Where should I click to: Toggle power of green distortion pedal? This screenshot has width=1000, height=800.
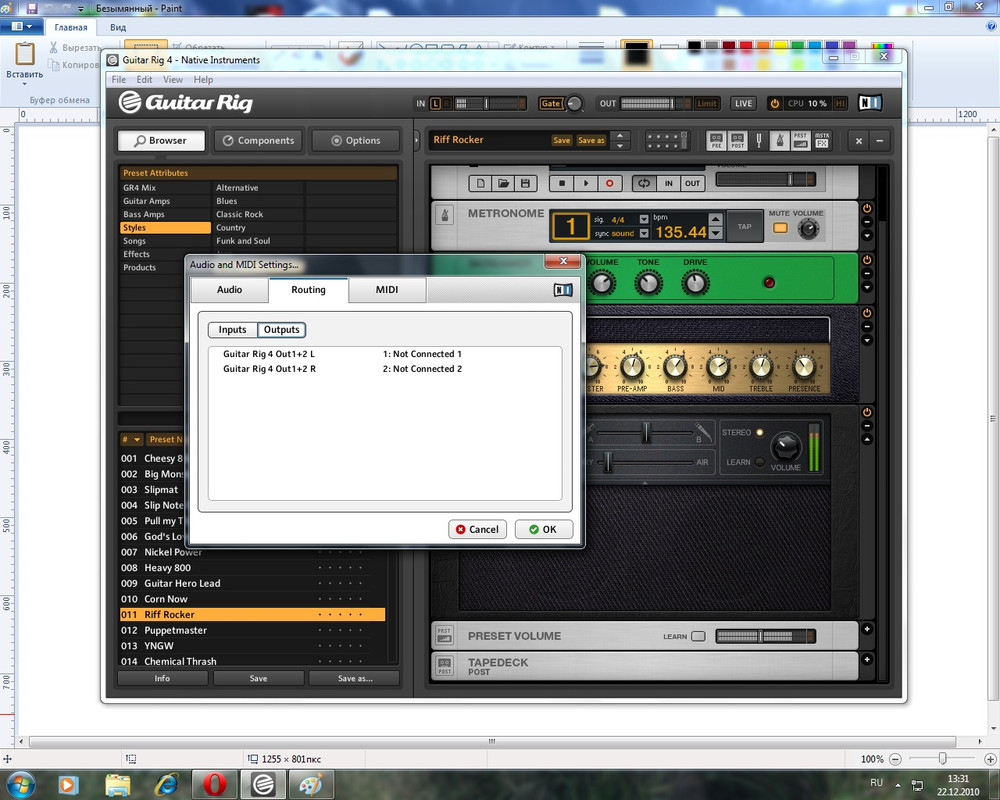coord(867,260)
